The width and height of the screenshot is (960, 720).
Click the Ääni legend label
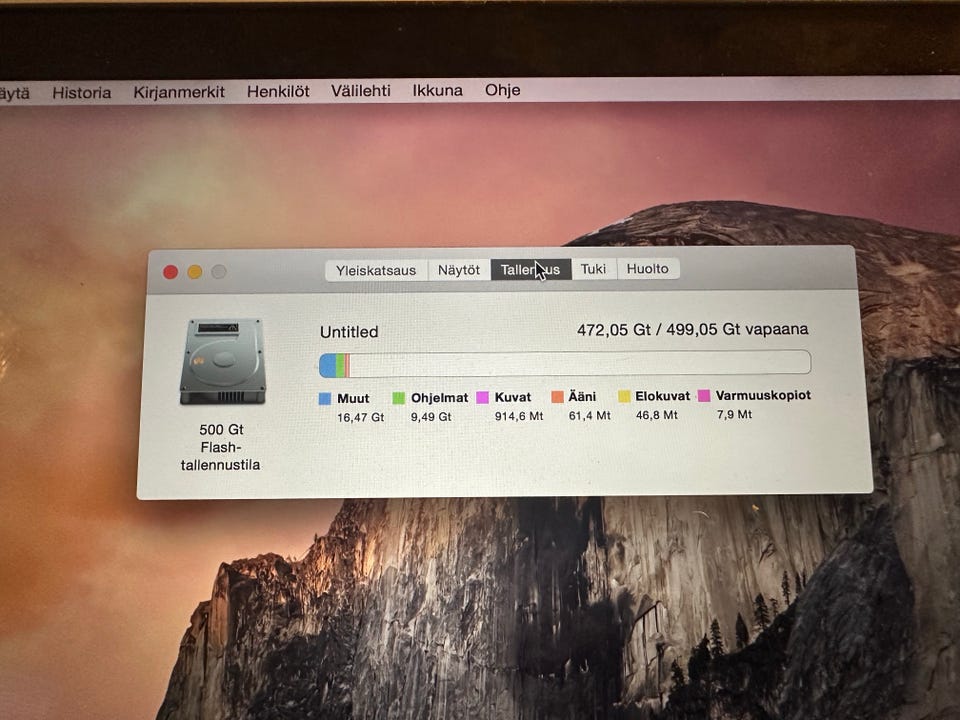[x=582, y=397]
